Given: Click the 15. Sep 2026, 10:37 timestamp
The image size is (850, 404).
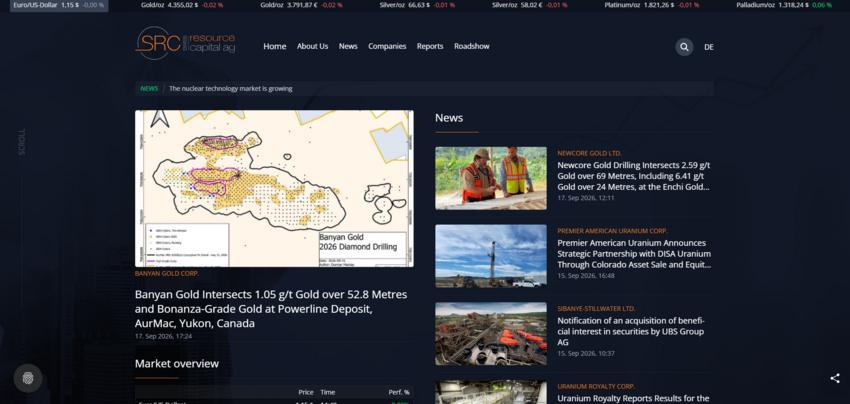Looking at the screenshot, I should click(x=586, y=354).
